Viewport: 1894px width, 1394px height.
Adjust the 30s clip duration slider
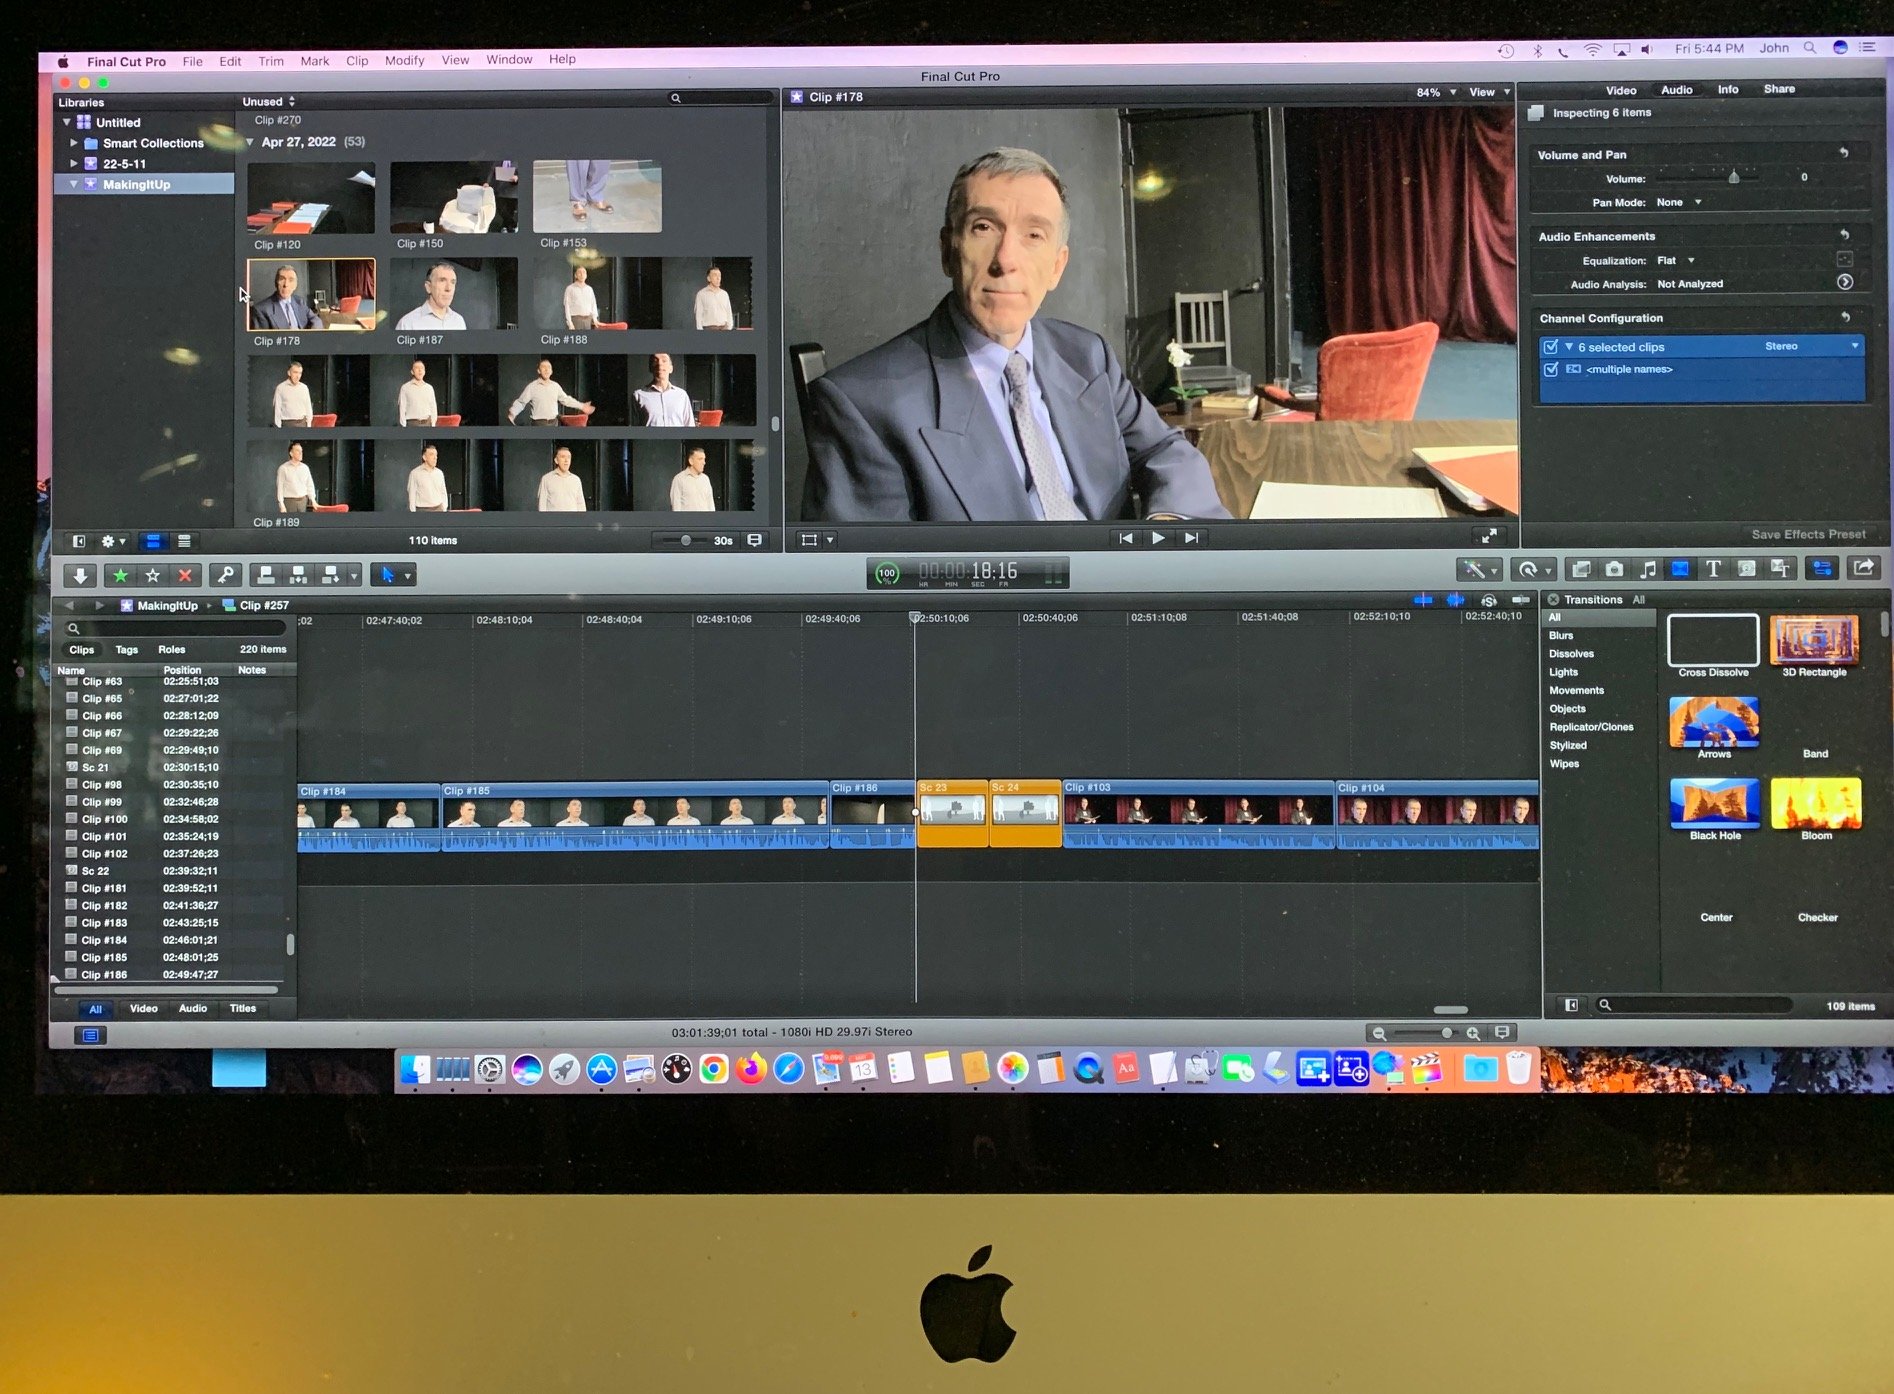[x=686, y=540]
